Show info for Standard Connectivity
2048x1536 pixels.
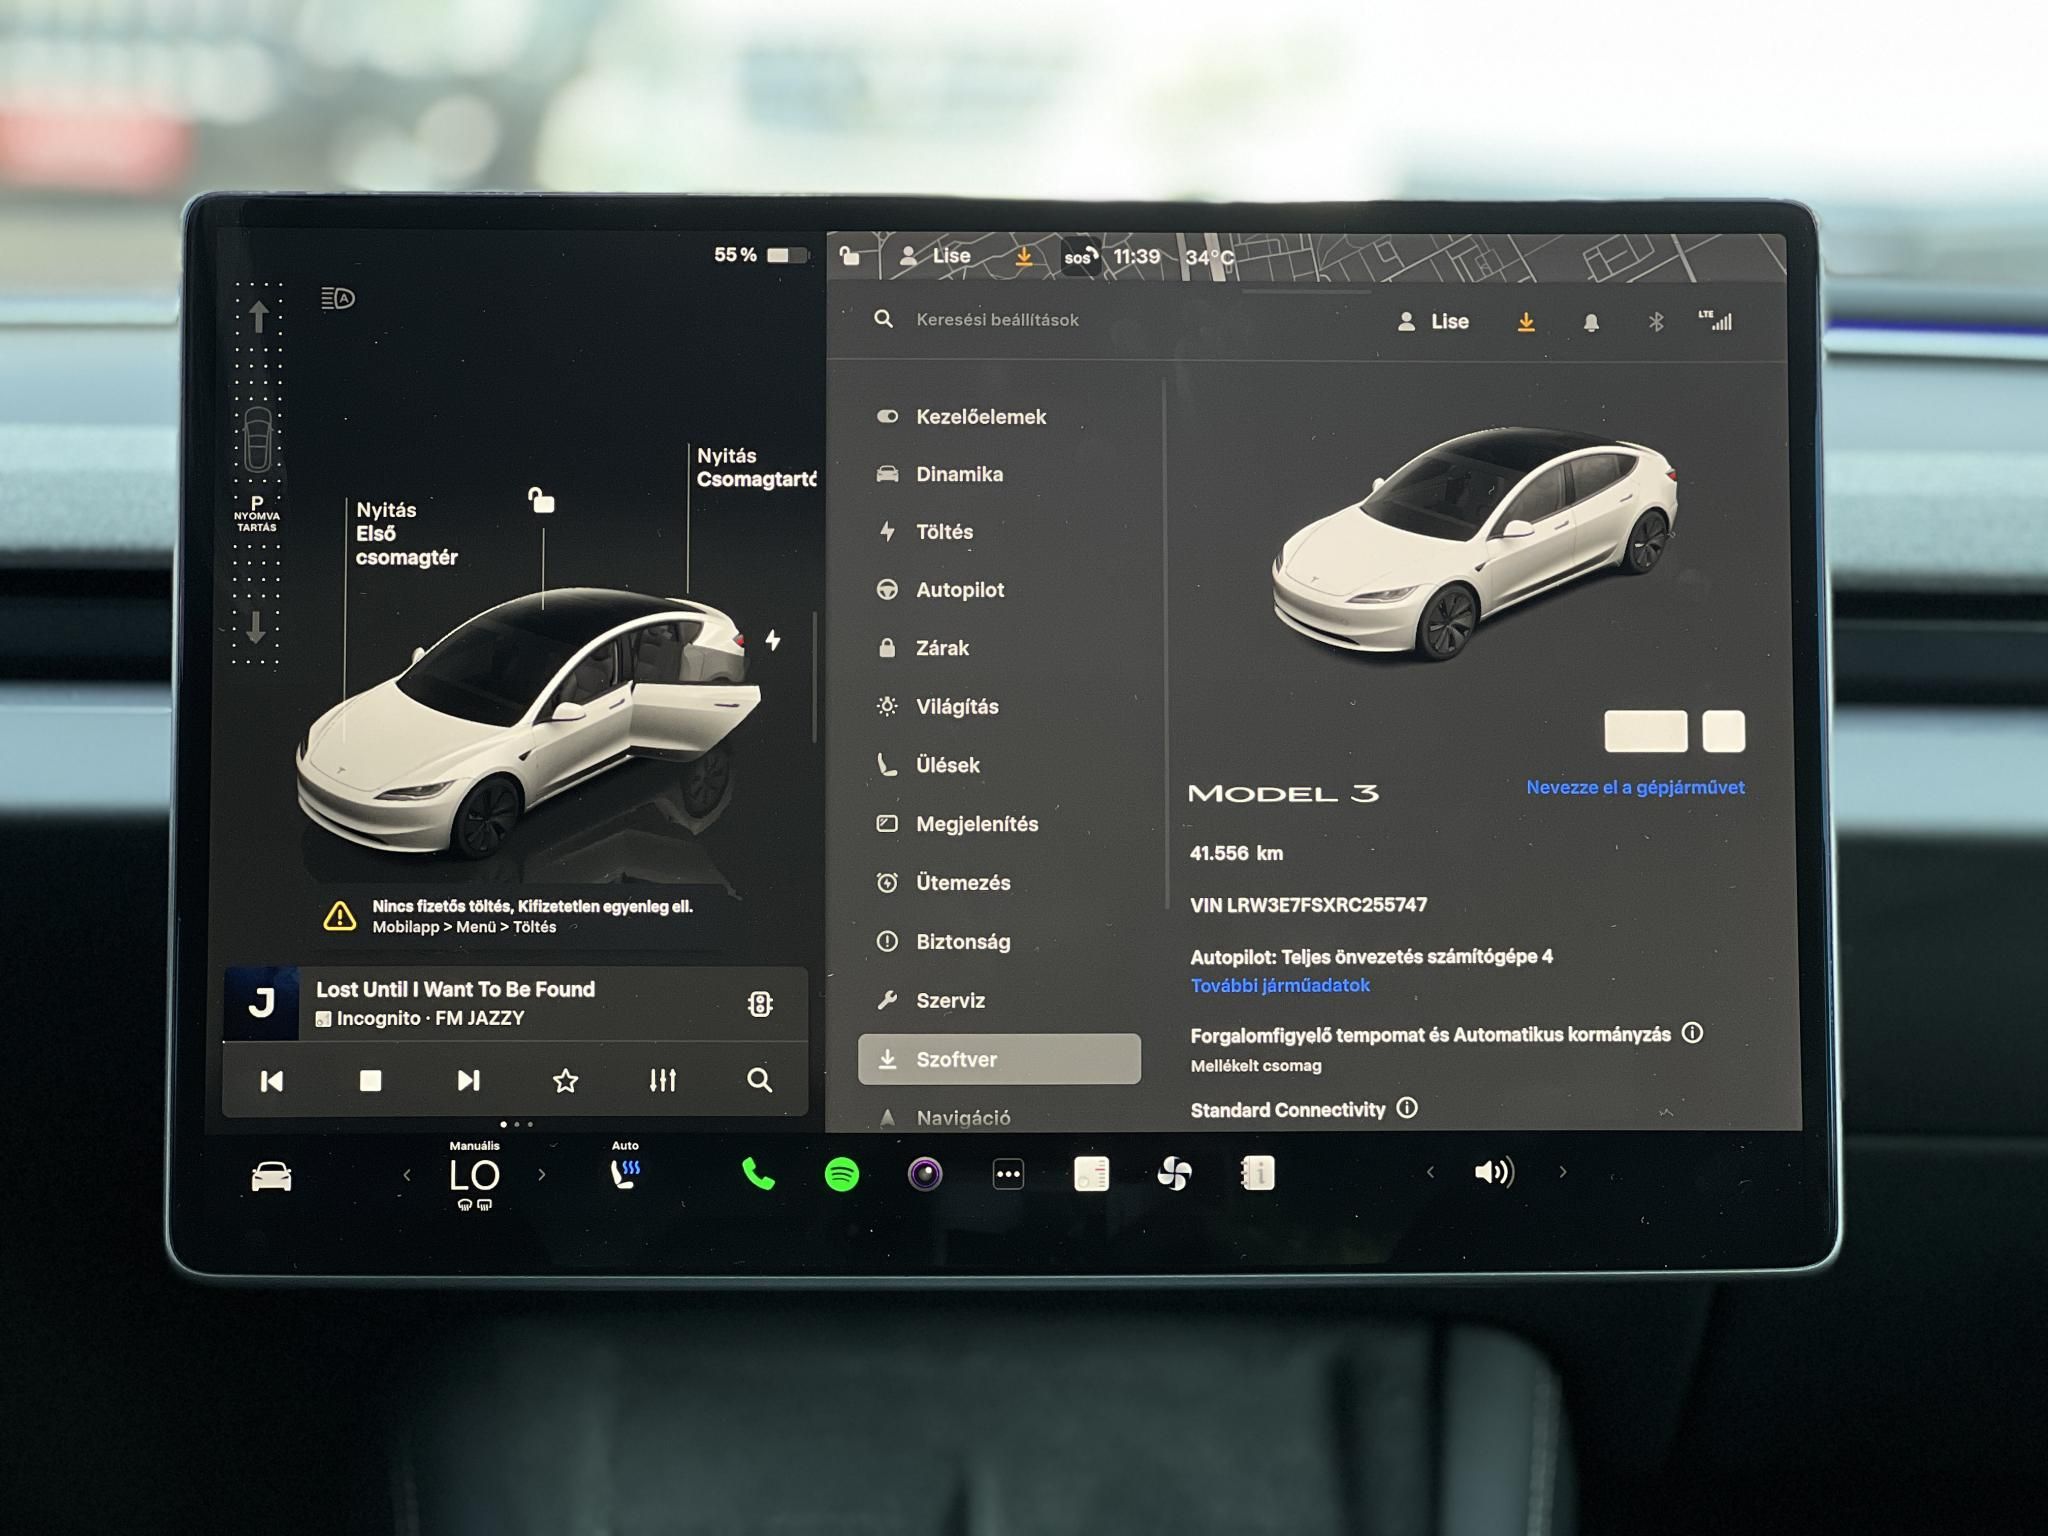click(x=1407, y=1108)
